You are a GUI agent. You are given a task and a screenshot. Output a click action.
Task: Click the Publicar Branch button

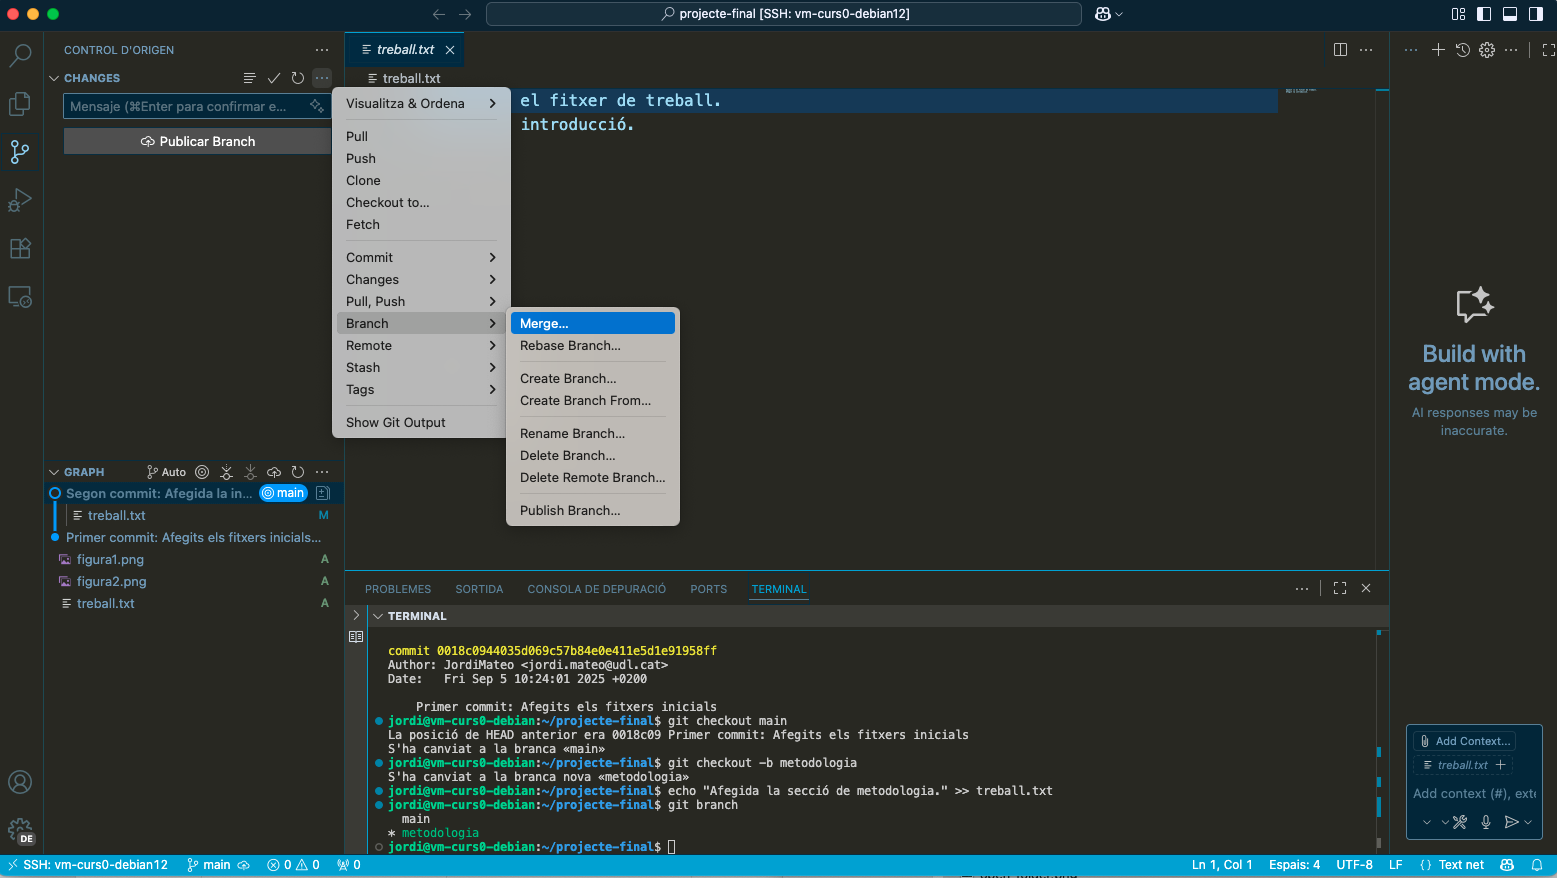197,141
